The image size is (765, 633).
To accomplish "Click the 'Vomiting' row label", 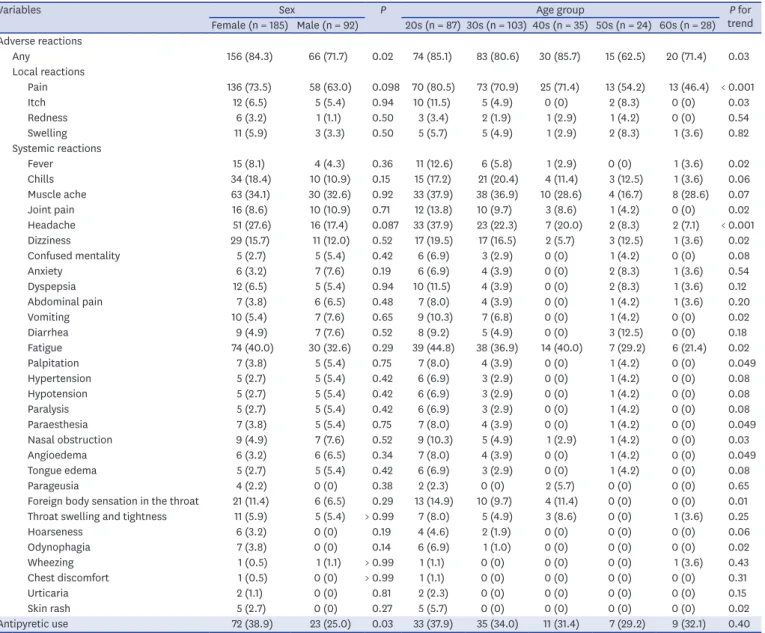I will 48,317.
